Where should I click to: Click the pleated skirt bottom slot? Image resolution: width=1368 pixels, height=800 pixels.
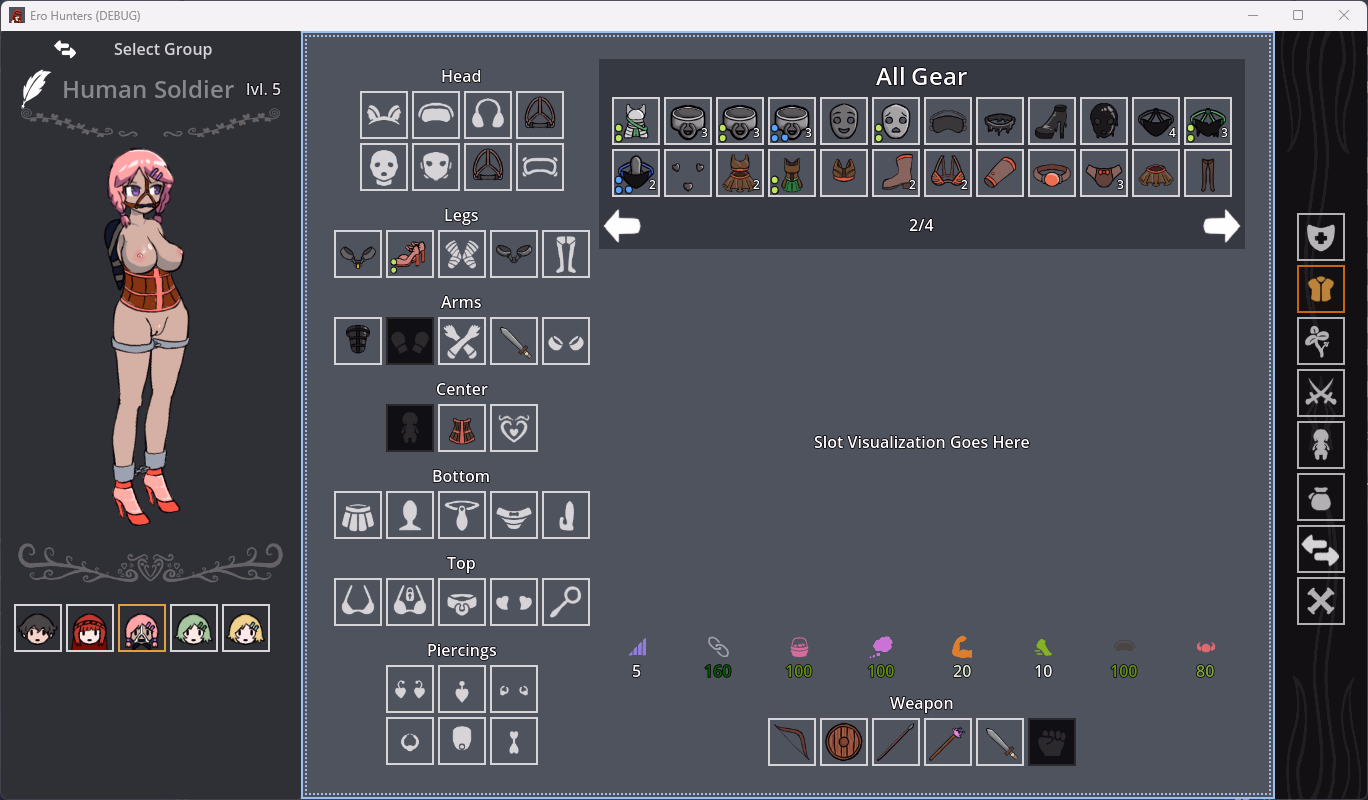358,515
